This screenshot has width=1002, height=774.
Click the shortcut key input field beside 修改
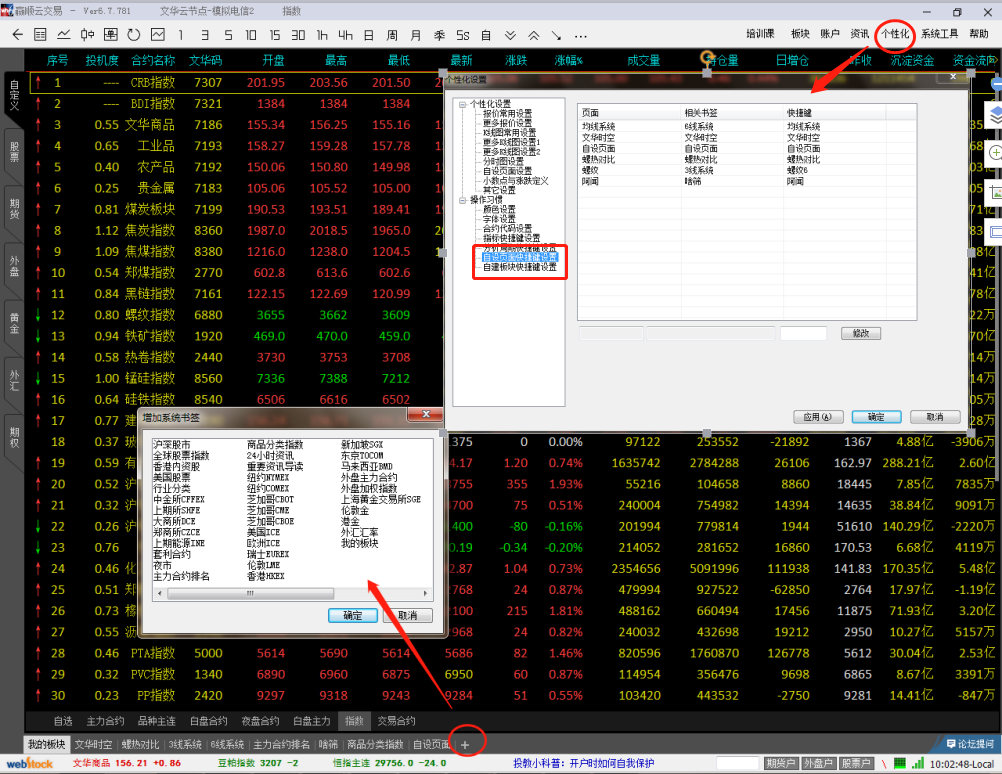(x=802, y=333)
